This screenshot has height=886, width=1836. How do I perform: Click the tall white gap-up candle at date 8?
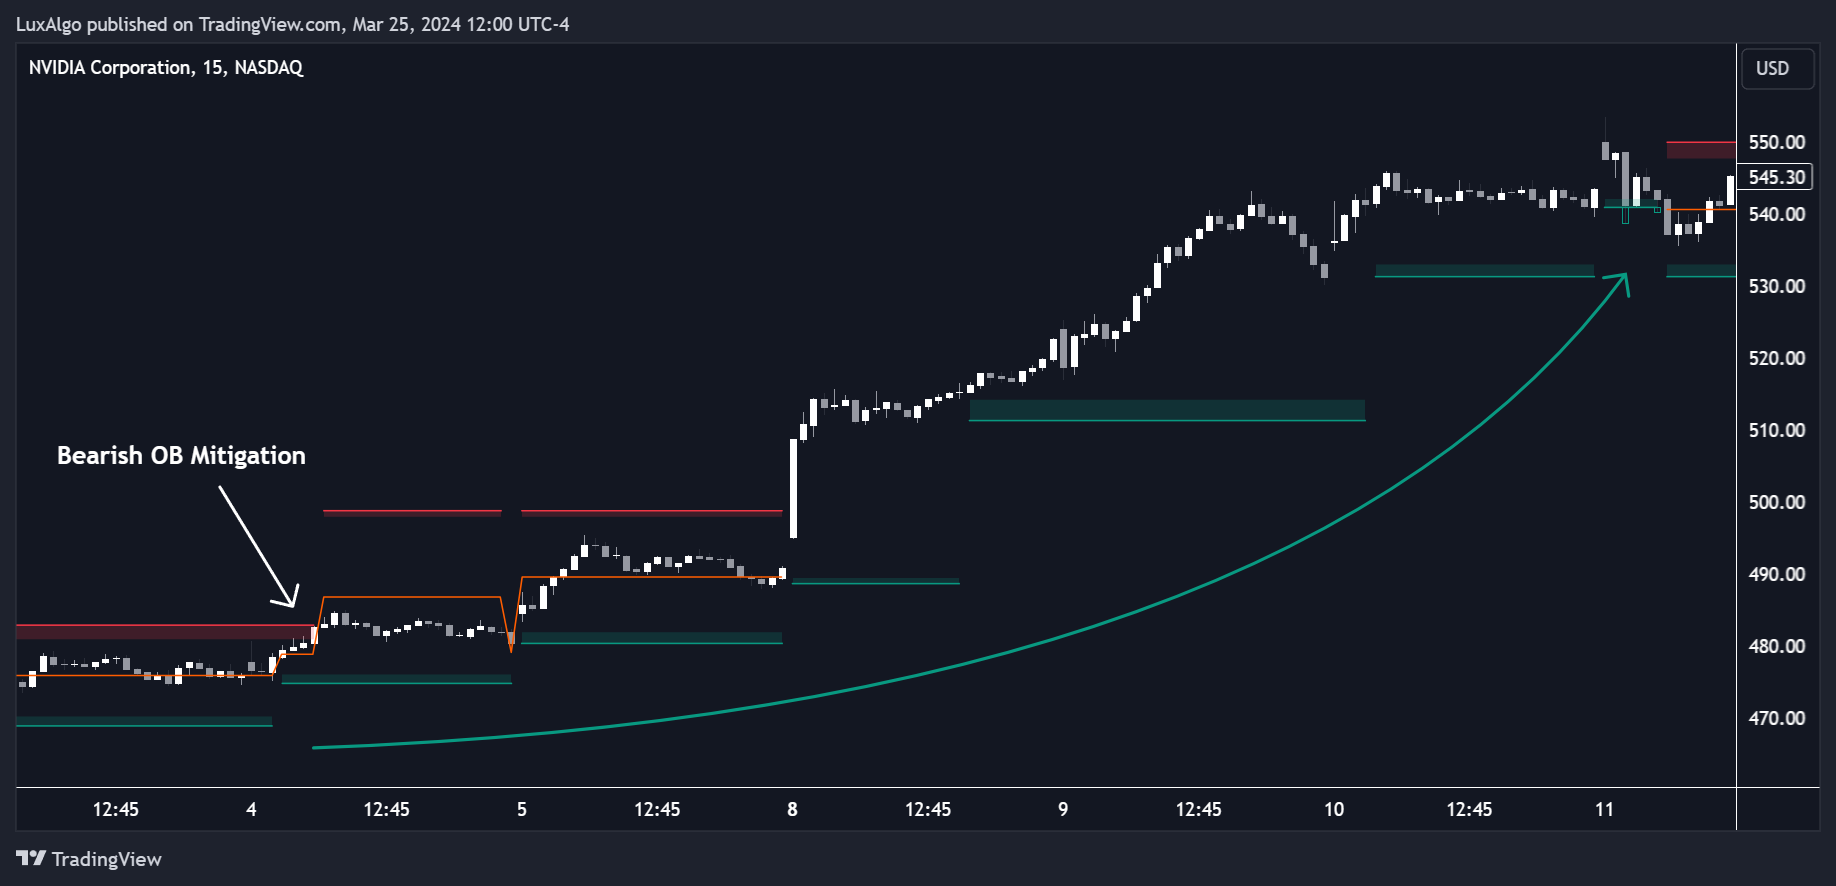pyautogui.click(x=794, y=488)
